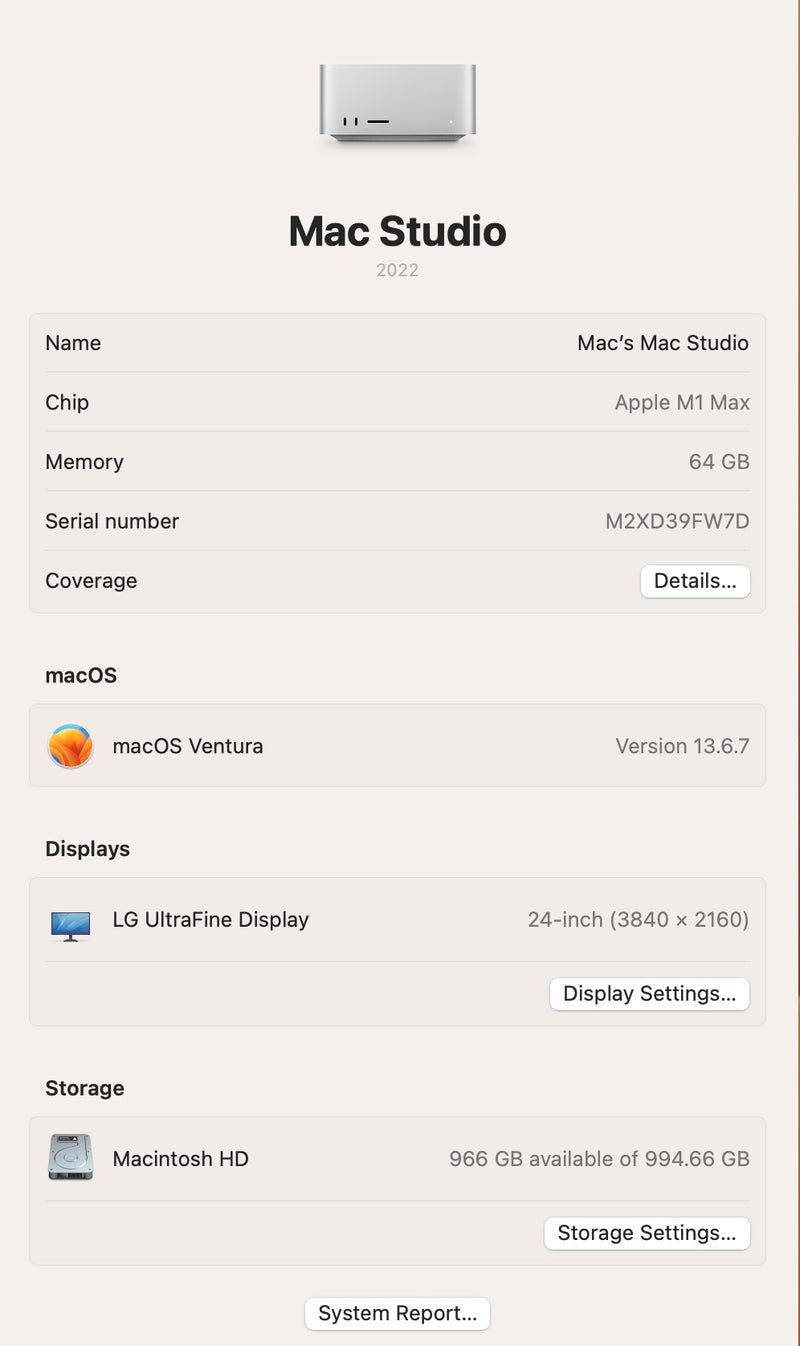Click the macOS Ventura logo icon
This screenshot has width=800, height=1346.
coord(71,746)
